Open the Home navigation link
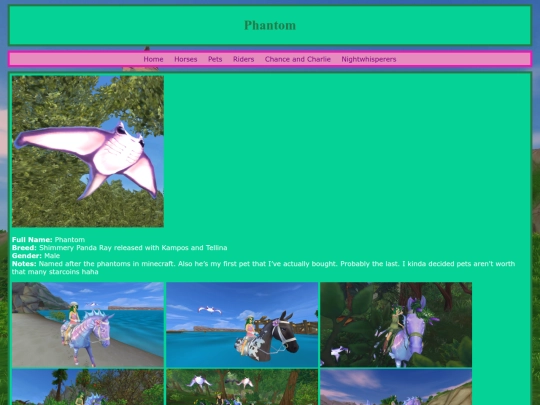 point(153,59)
